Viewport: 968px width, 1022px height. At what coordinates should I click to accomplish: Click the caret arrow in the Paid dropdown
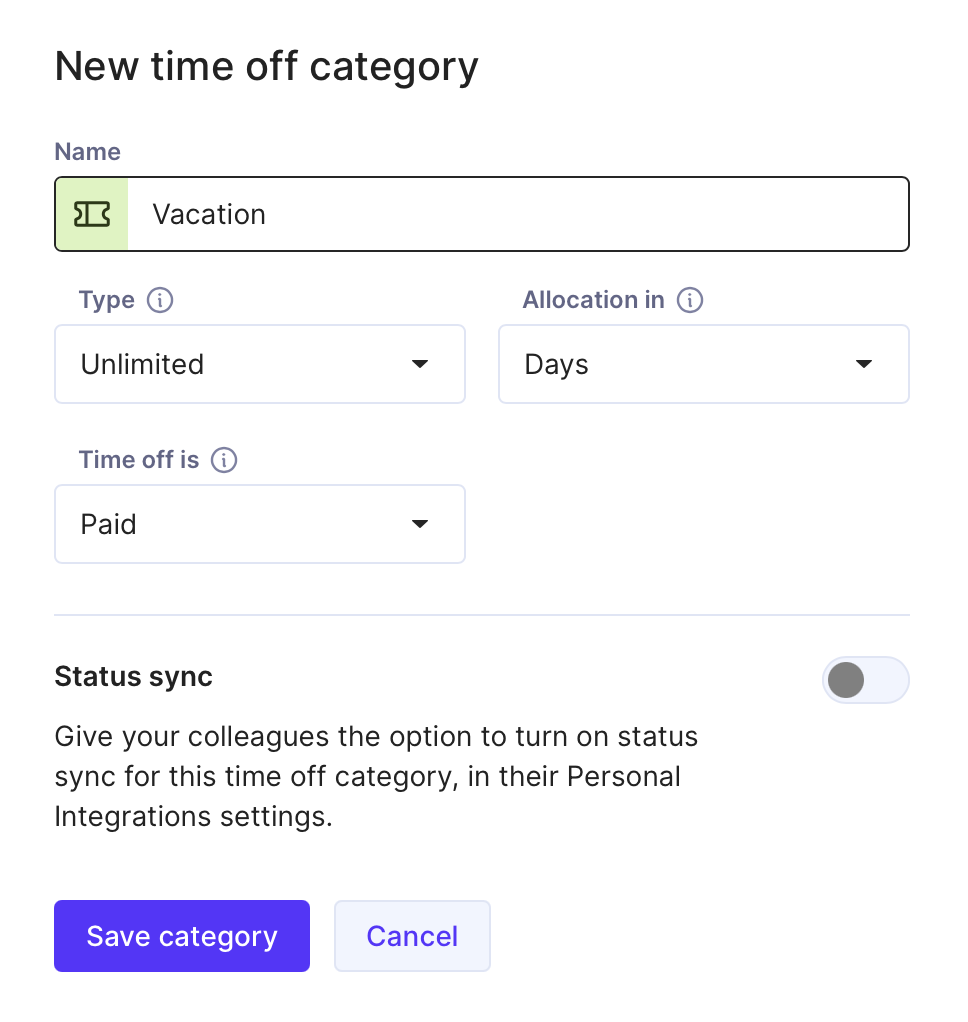click(420, 523)
